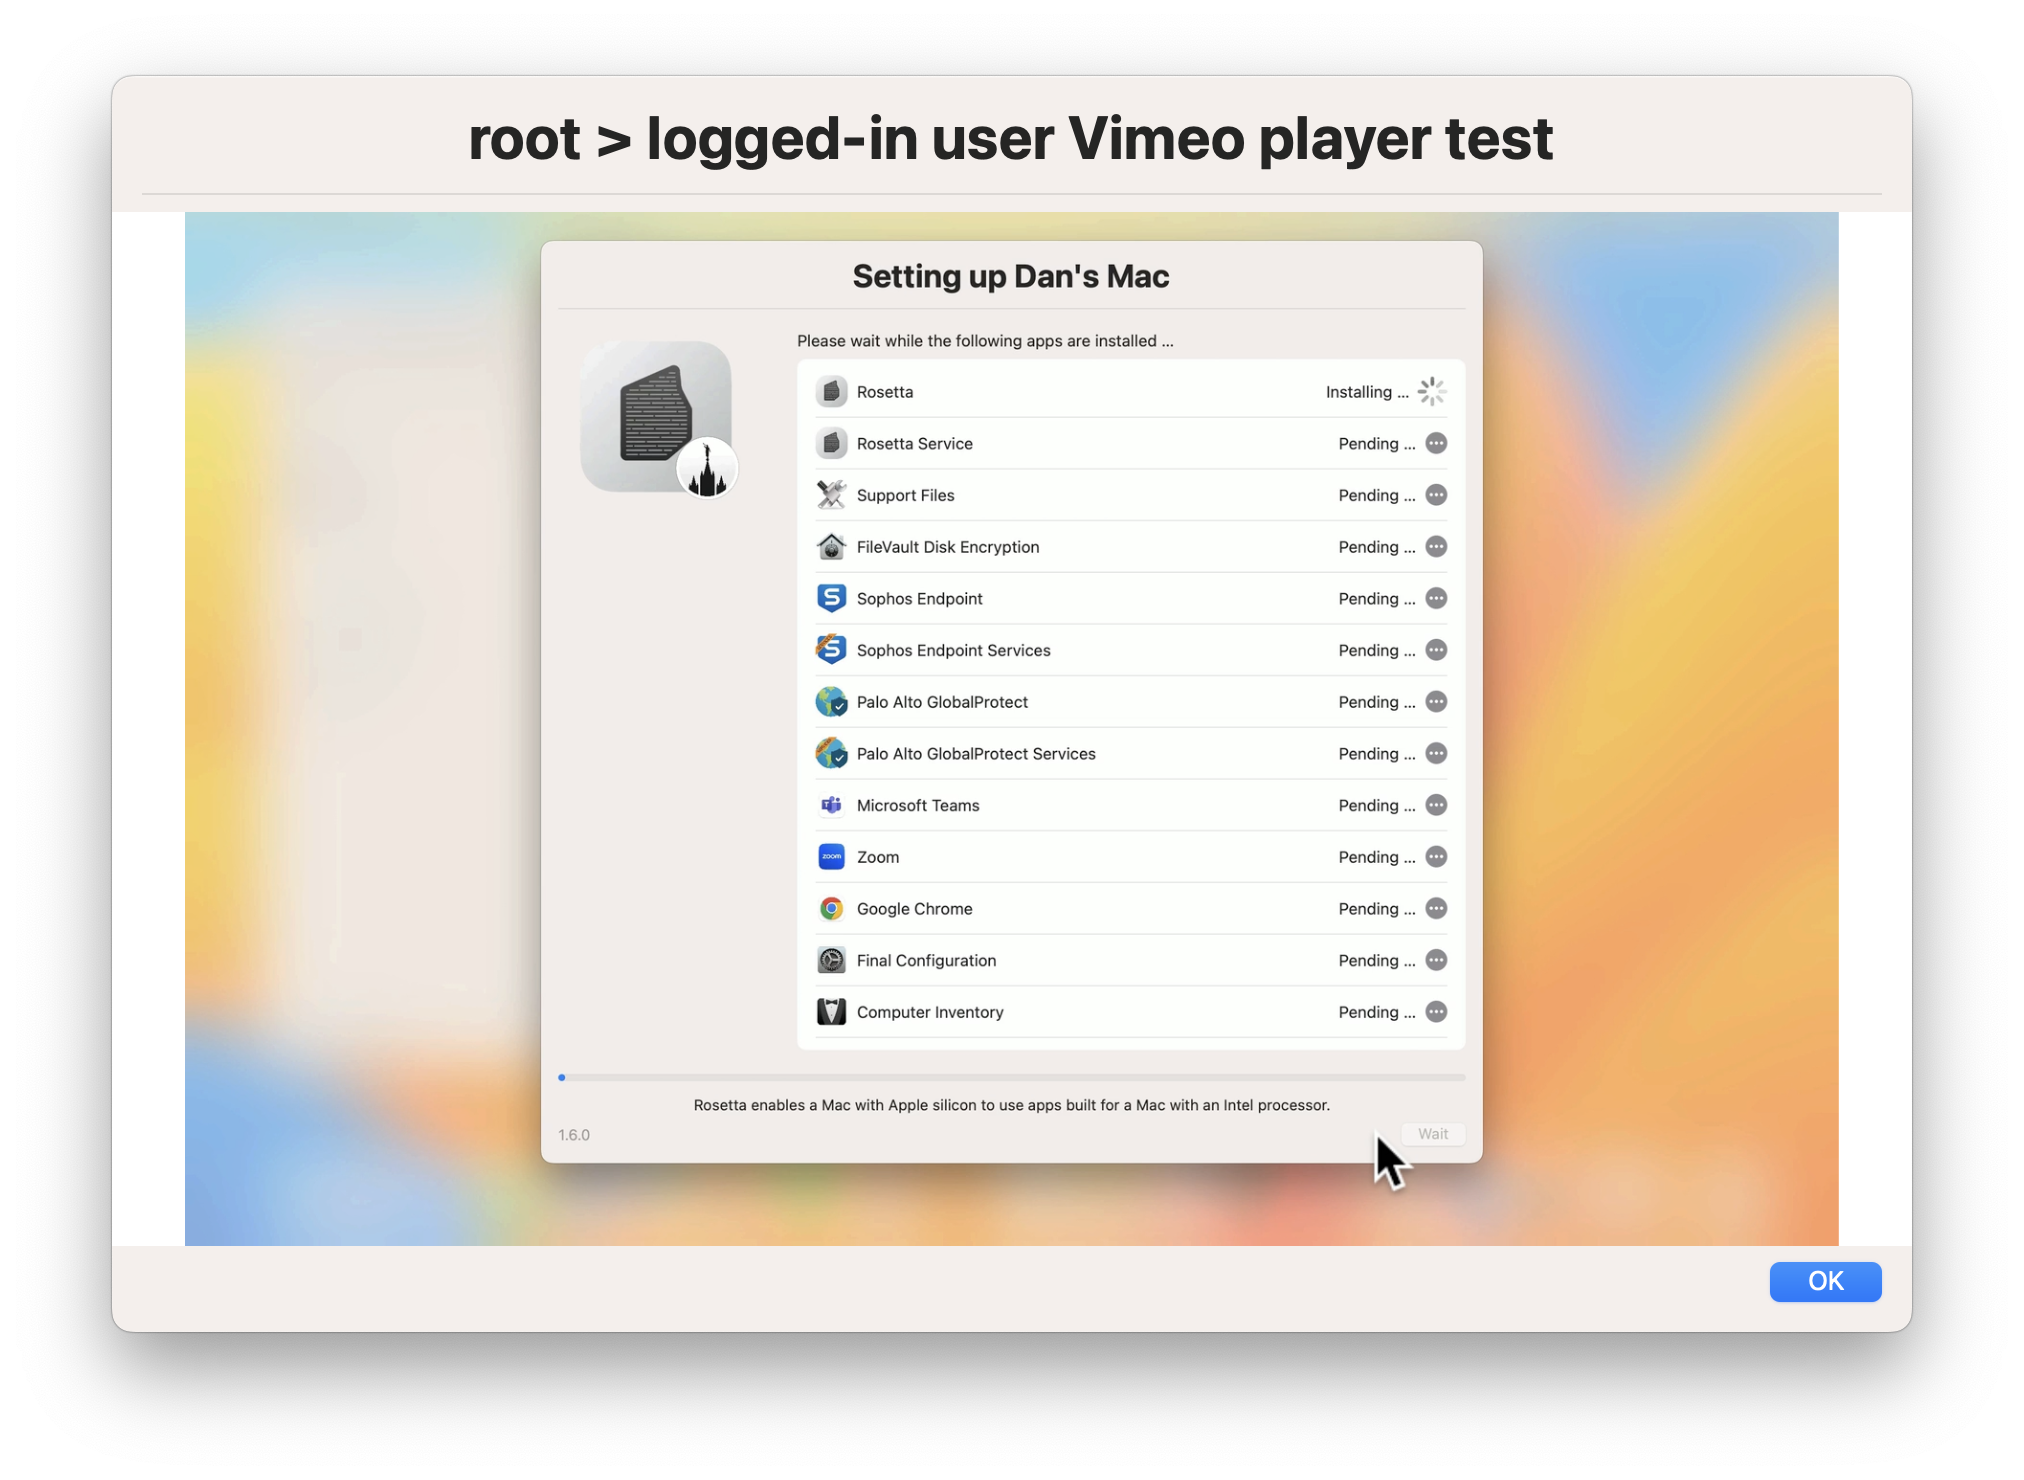Click the Zoom app icon

point(832,857)
